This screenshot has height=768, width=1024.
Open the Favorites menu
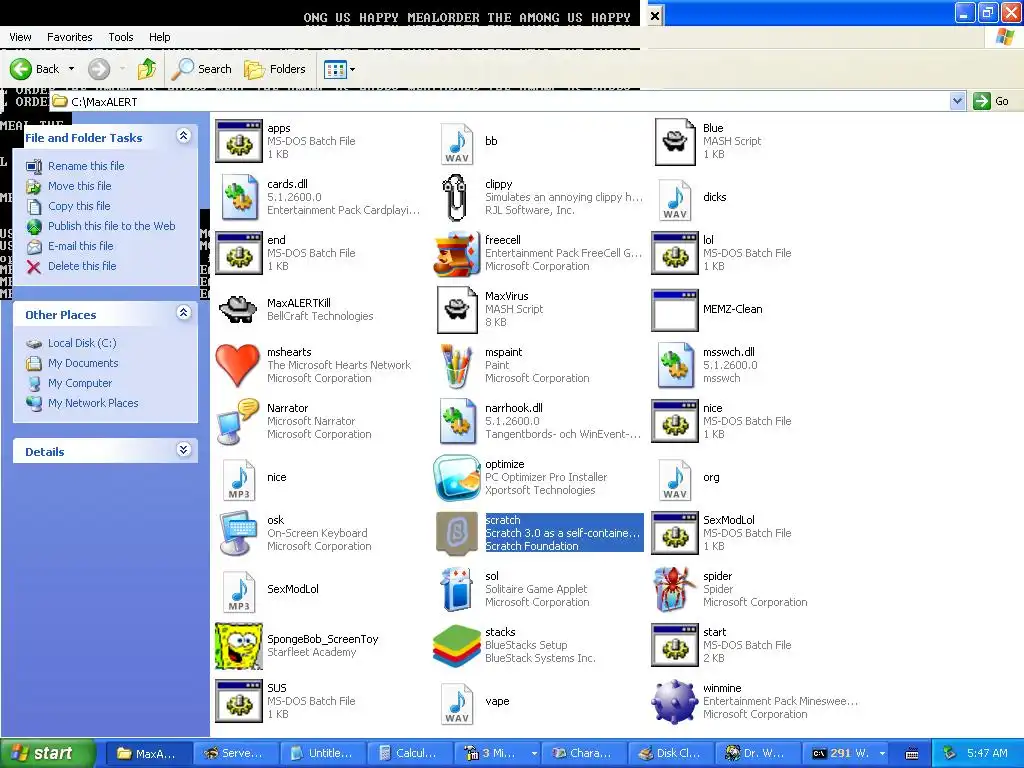tap(69, 37)
